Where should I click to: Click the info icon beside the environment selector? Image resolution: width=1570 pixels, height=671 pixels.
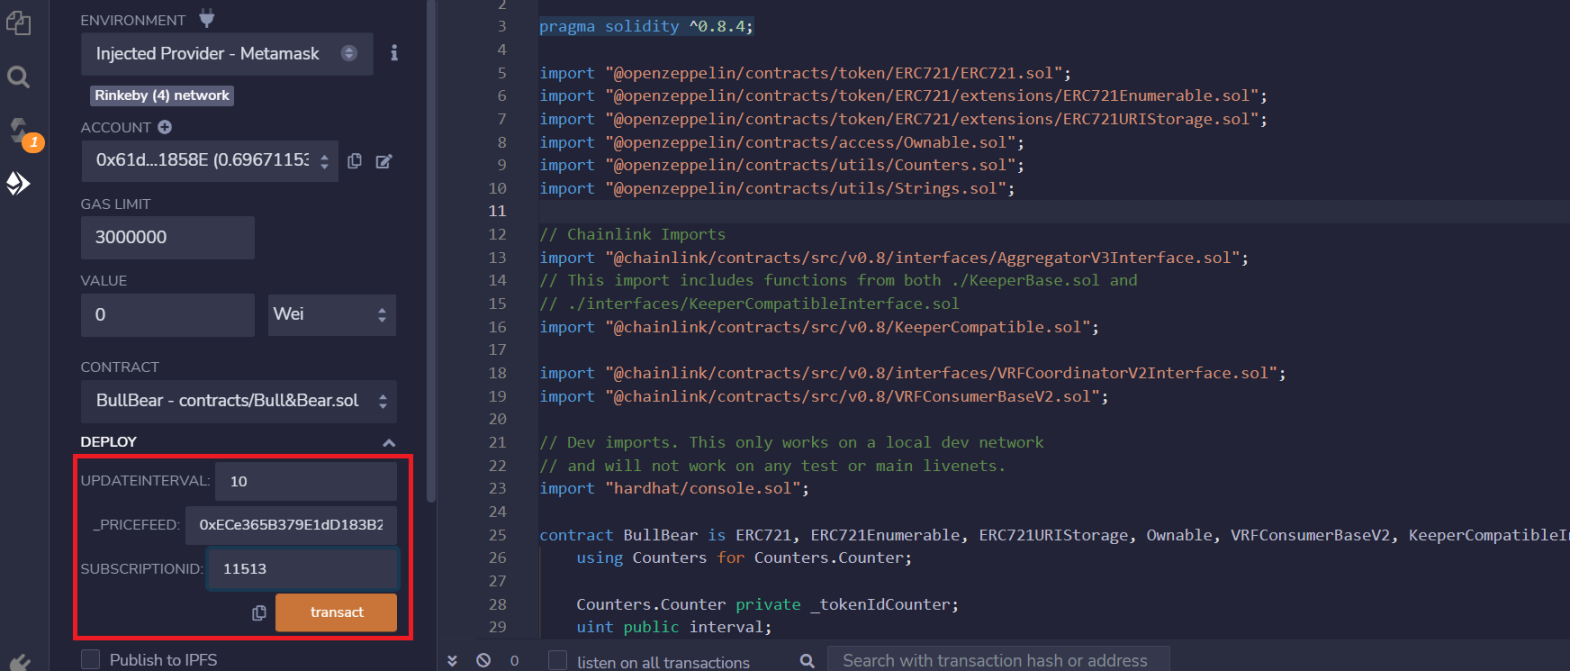coord(394,53)
